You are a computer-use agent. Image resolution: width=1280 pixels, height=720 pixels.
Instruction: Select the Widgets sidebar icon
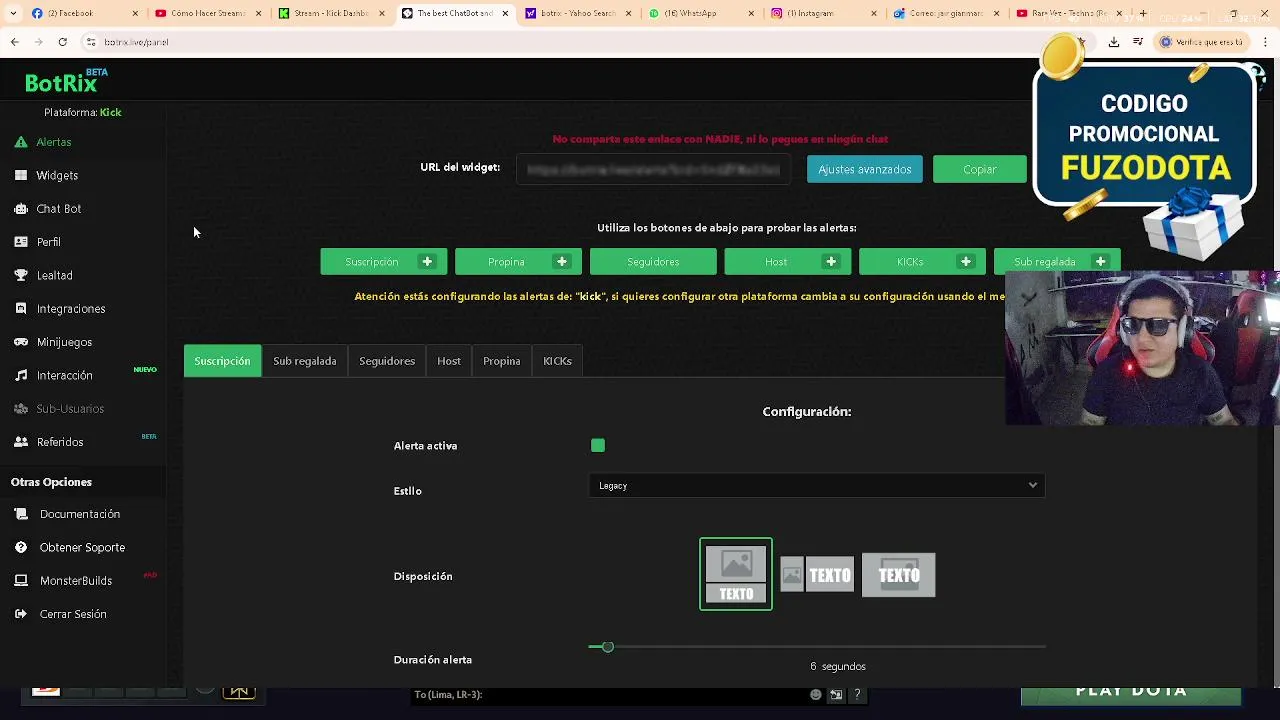pyautogui.click(x=21, y=175)
